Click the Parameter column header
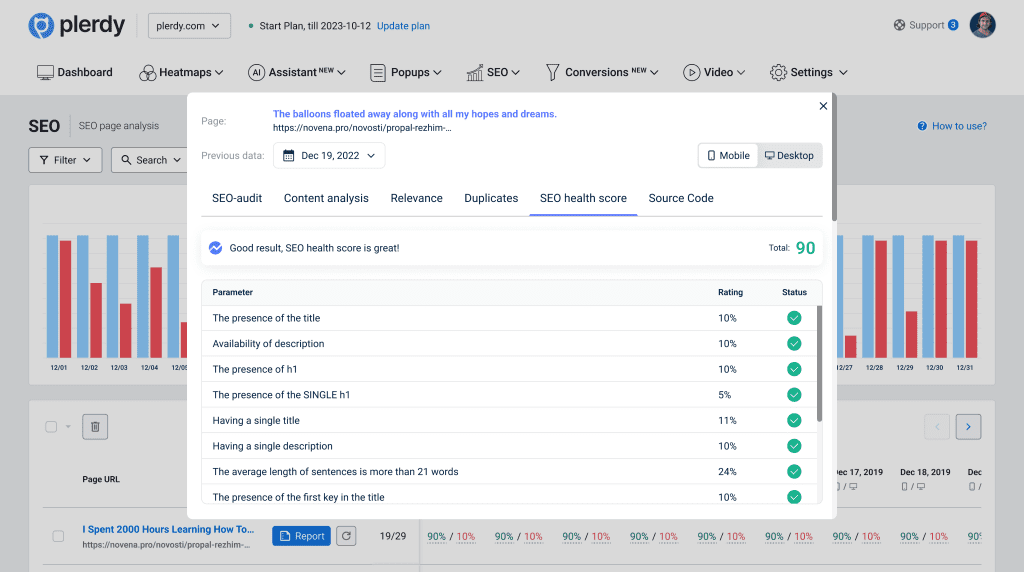The height and width of the screenshot is (572, 1024). click(x=232, y=293)
